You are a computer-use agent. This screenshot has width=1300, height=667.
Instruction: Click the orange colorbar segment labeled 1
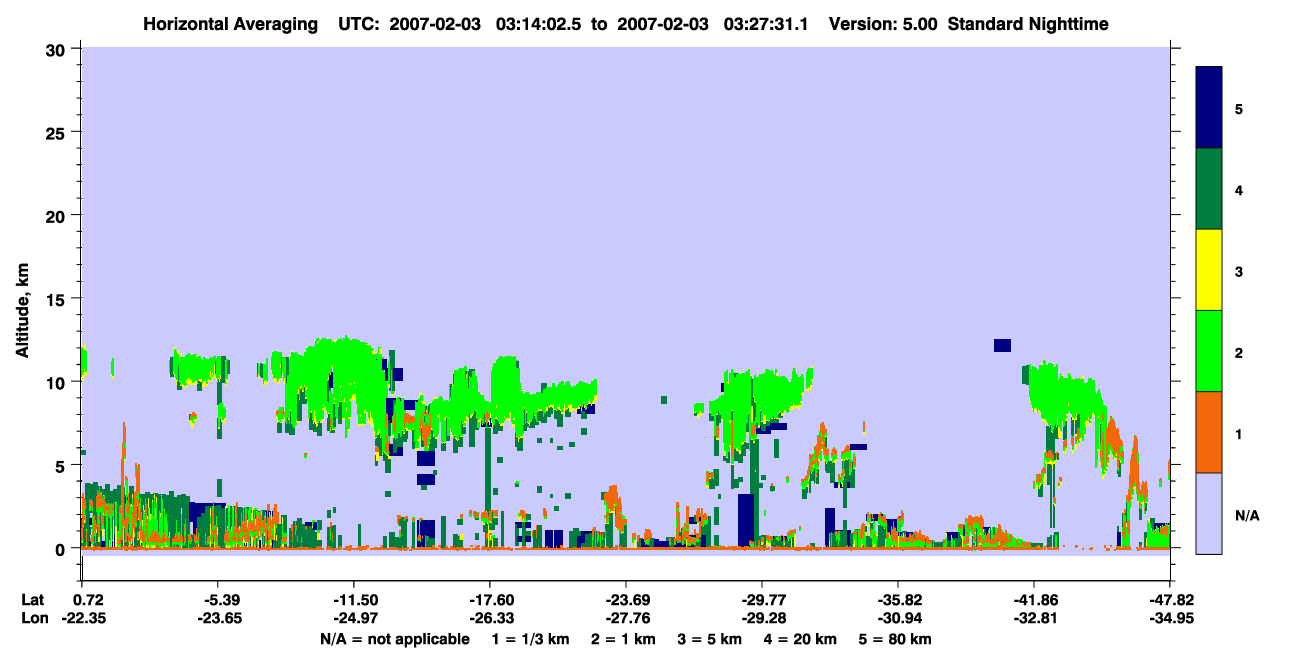[1209, 432]
